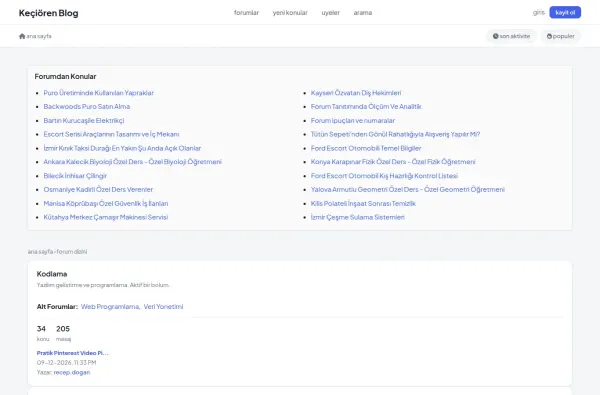Open Web Programlama subforum
The image size is (600, 395).
110,307
